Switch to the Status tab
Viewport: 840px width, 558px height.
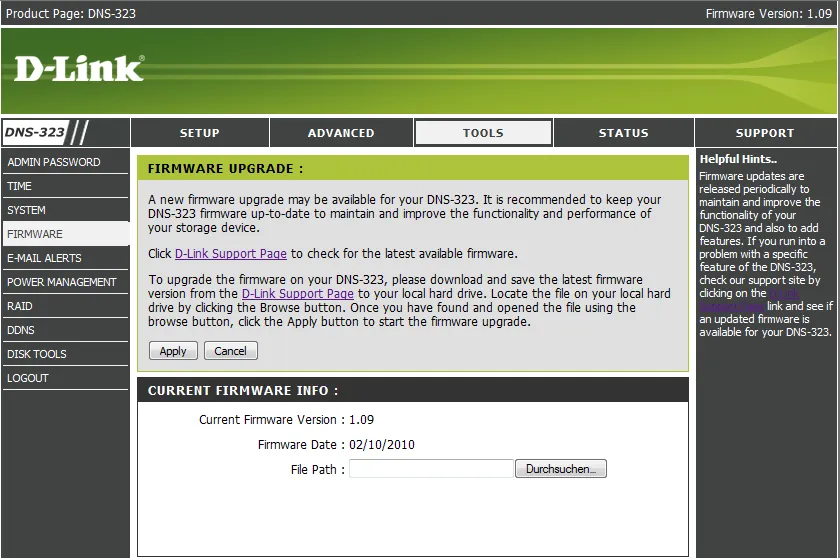click(x=624, y=133)
